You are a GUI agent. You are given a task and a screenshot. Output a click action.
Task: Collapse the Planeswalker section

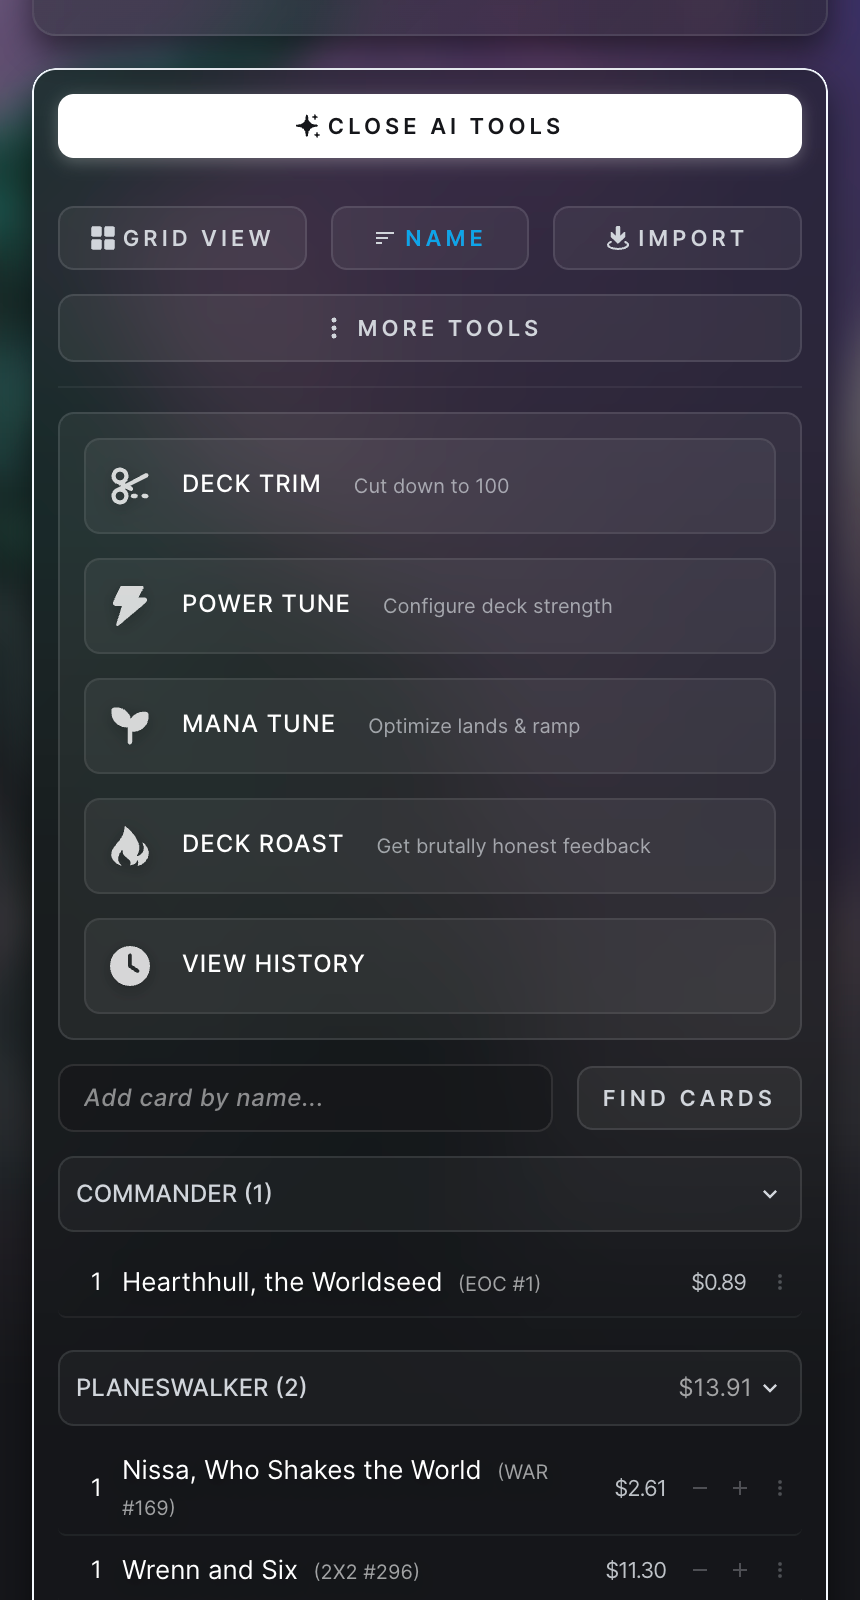click(x=770, y=1388)
